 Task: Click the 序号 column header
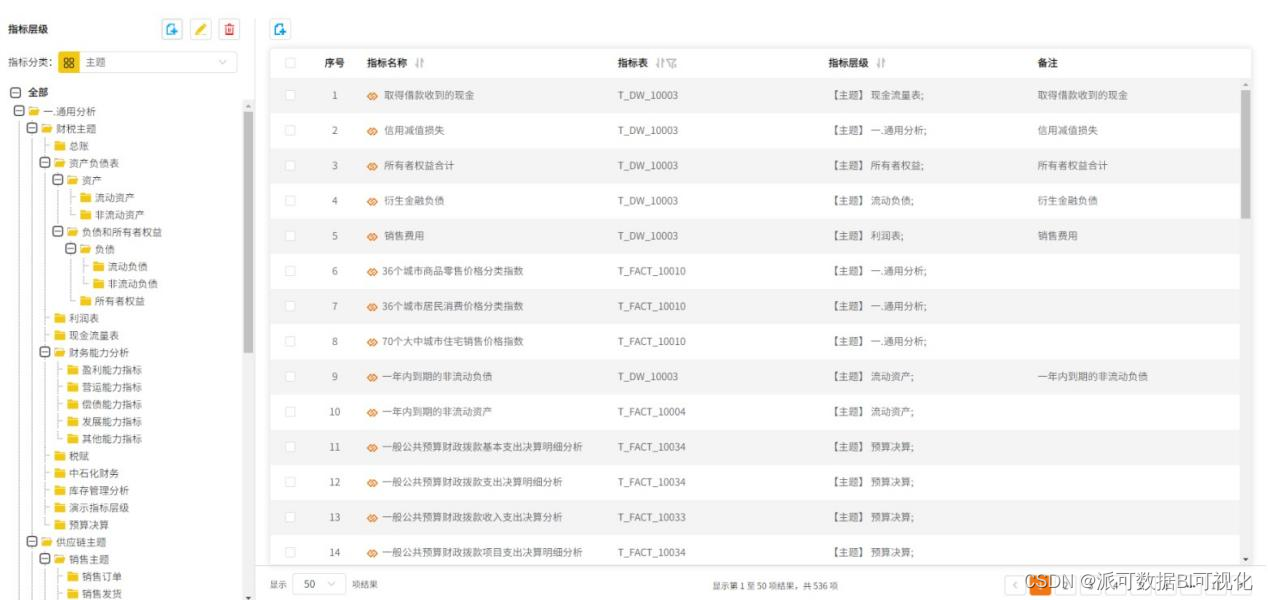[334, 63]
